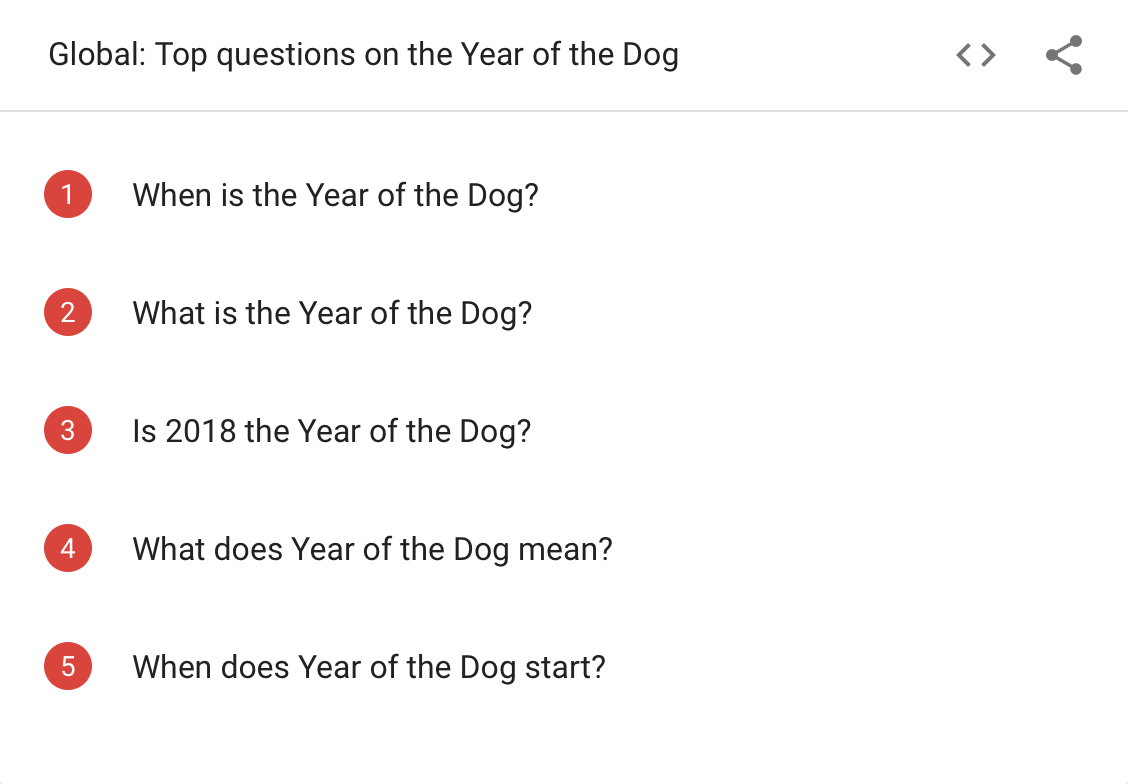This screenshot has height=784, width=1128.
Task: Select the red number 4 badge
Action: tap(68, 549)
